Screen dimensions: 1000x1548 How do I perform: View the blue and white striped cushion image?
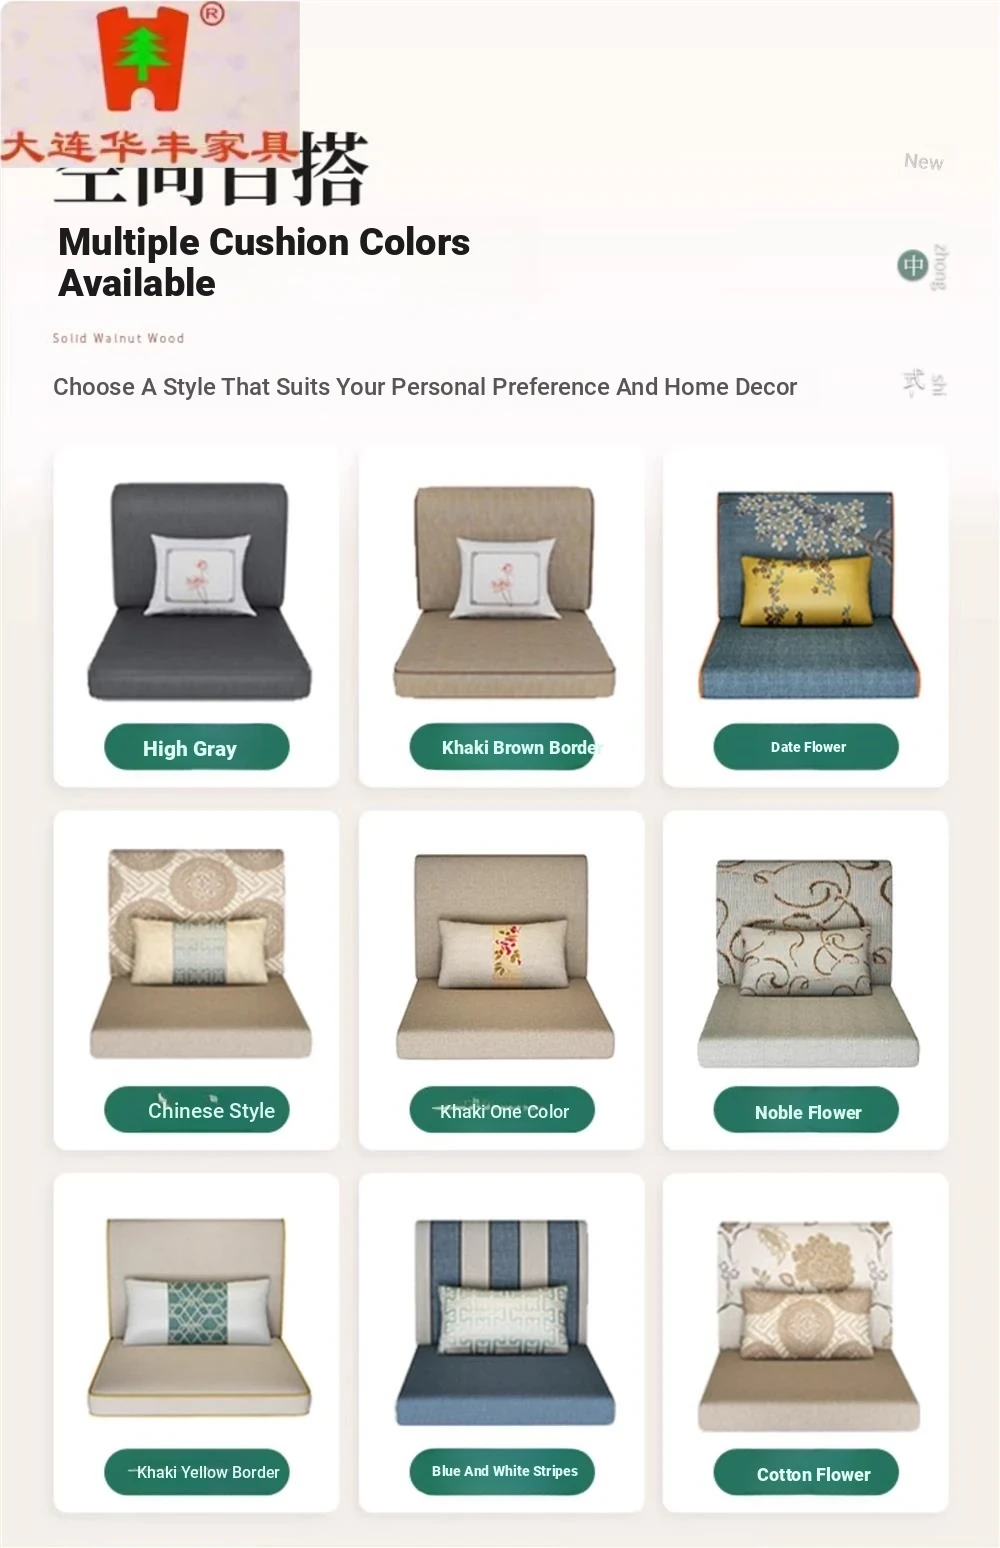pos(504,1322)
